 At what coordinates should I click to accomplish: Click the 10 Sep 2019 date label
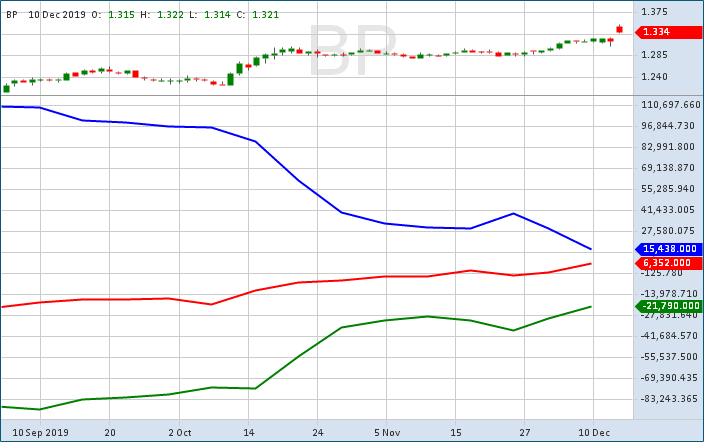(x=40, y=433)
